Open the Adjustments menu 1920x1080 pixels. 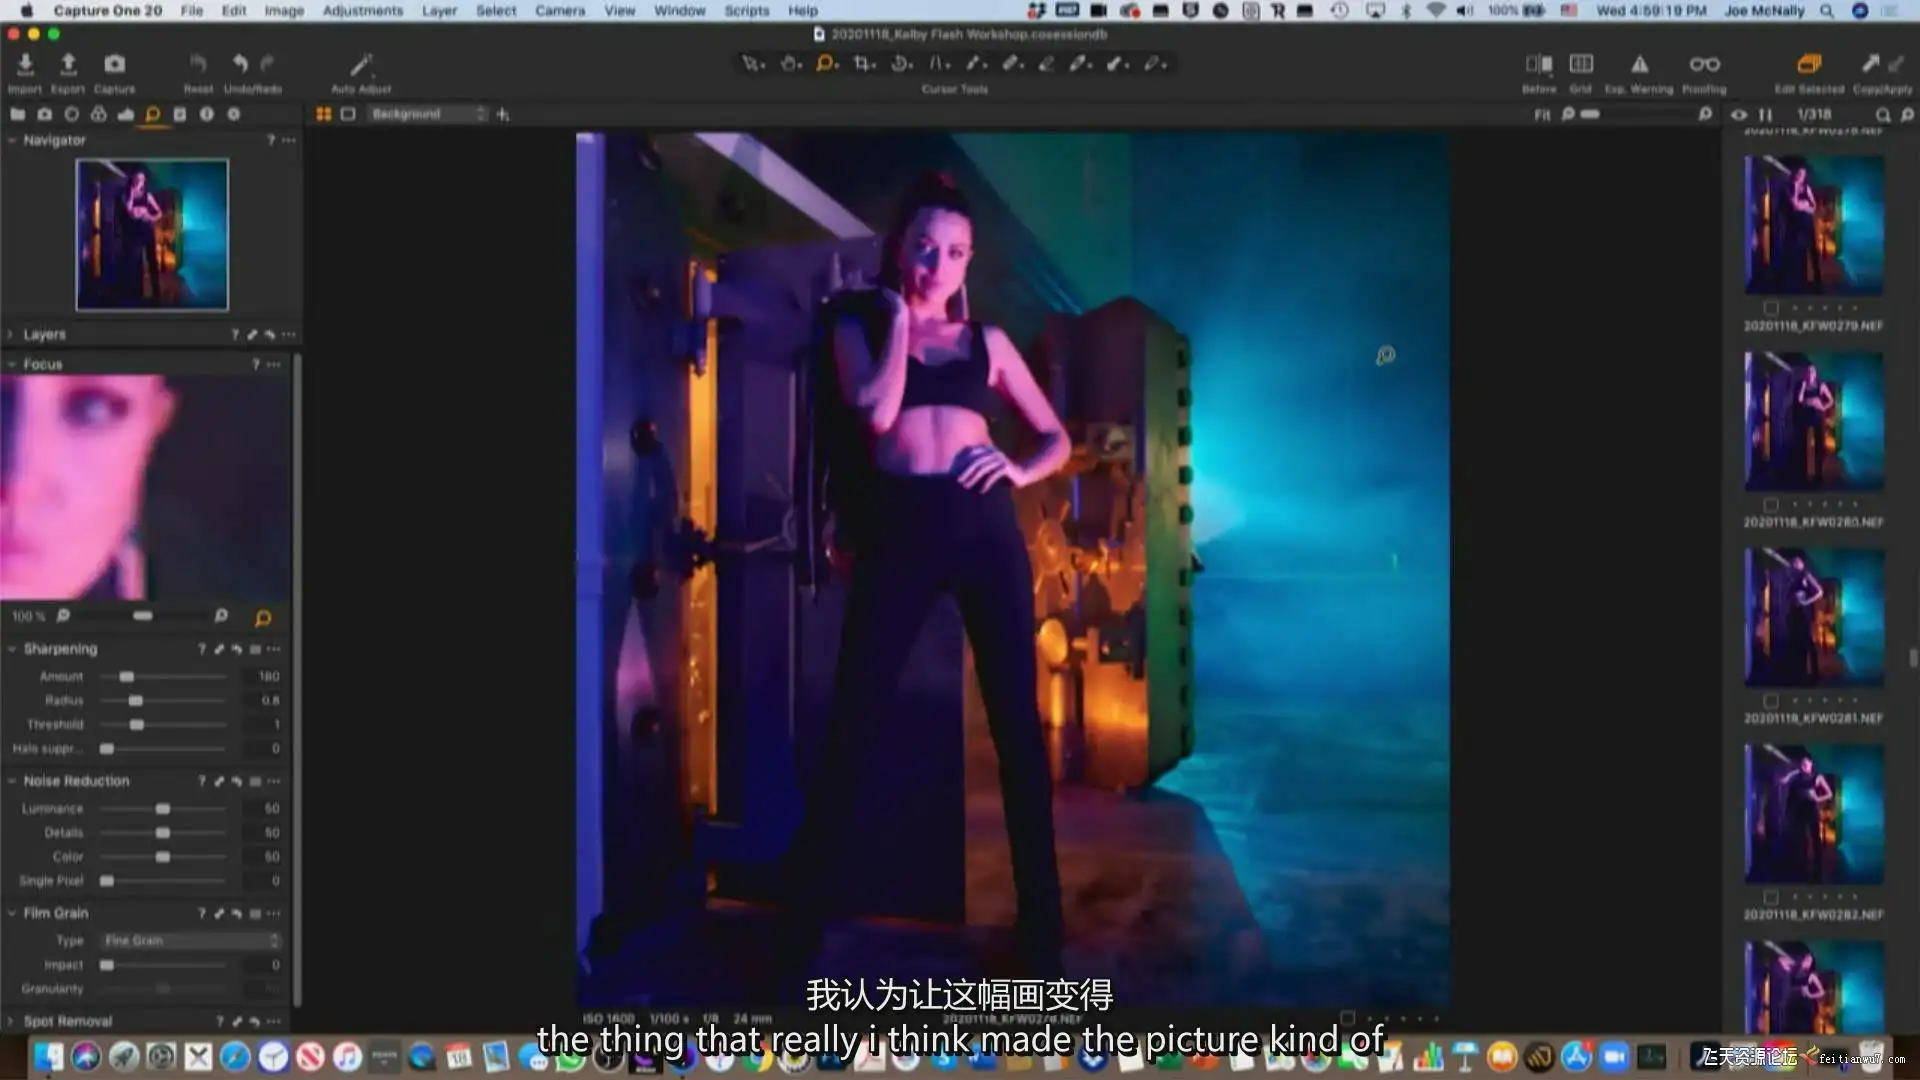click(362, 11)
